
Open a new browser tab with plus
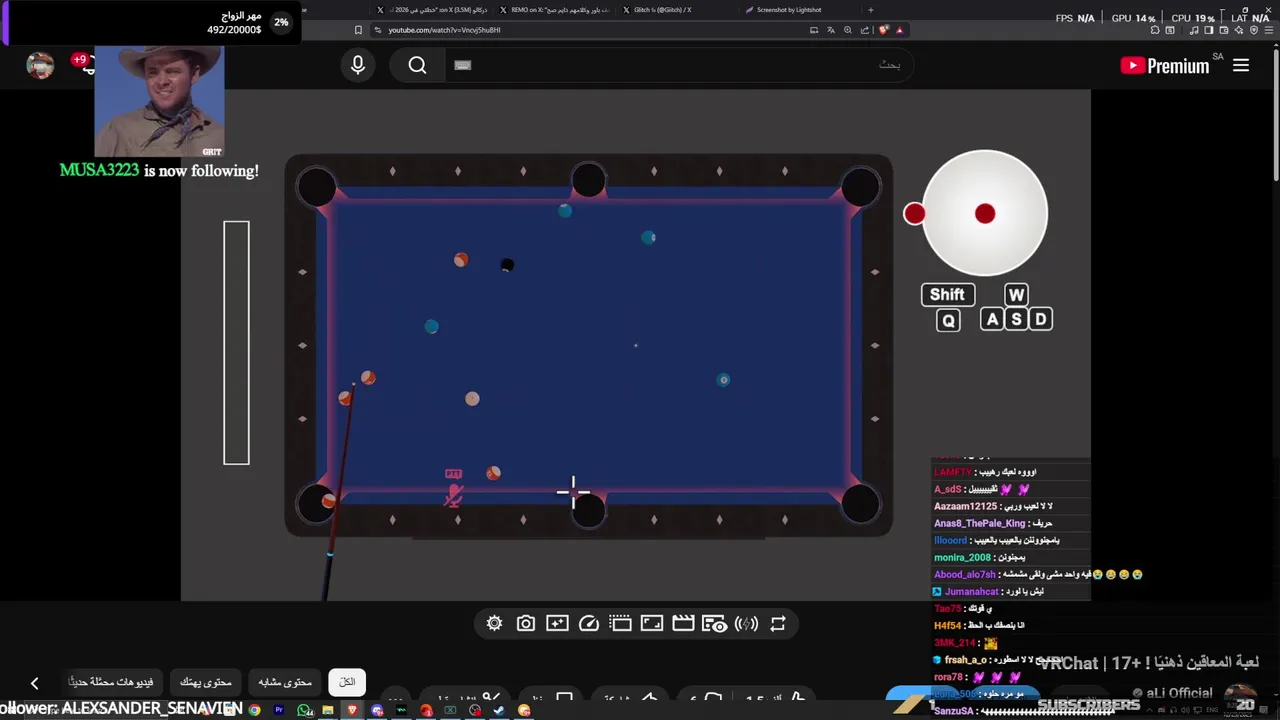click(x=870, y=10)
